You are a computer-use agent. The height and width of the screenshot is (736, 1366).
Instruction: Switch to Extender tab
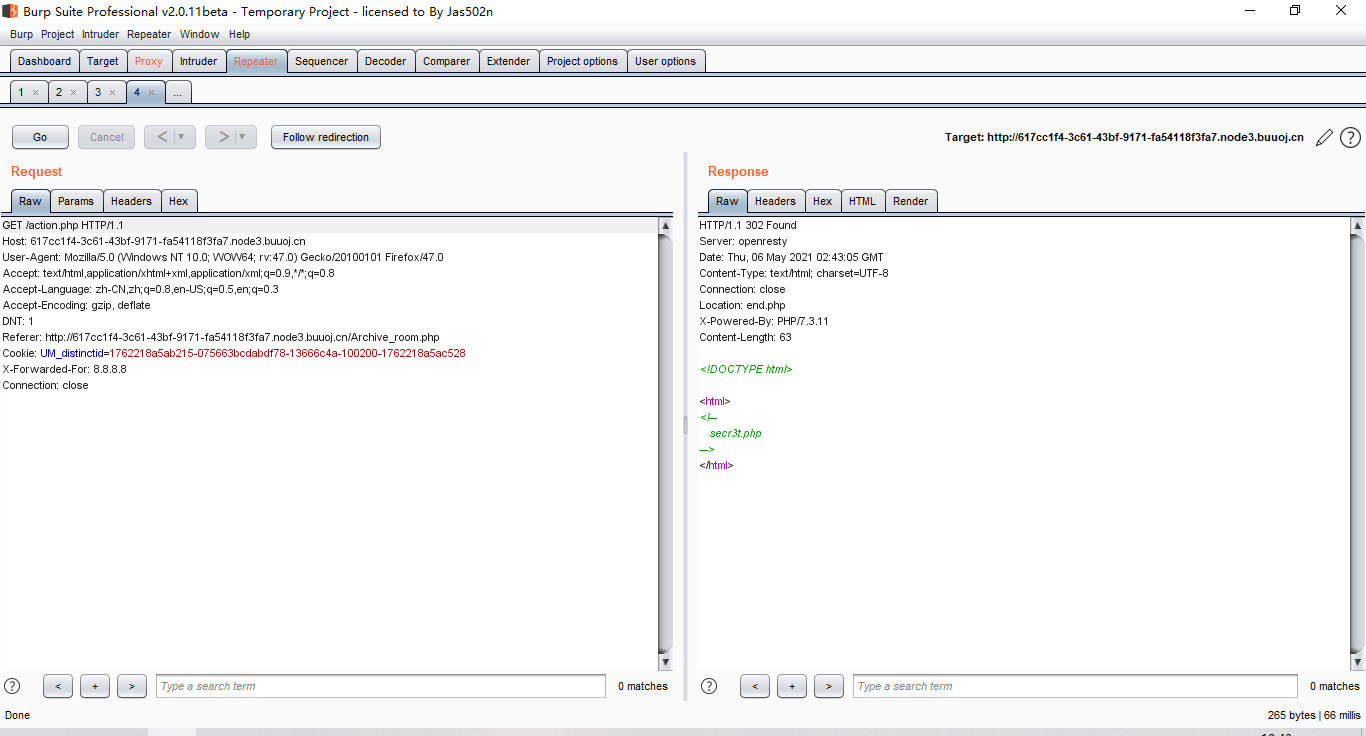(x=508, y=61)
